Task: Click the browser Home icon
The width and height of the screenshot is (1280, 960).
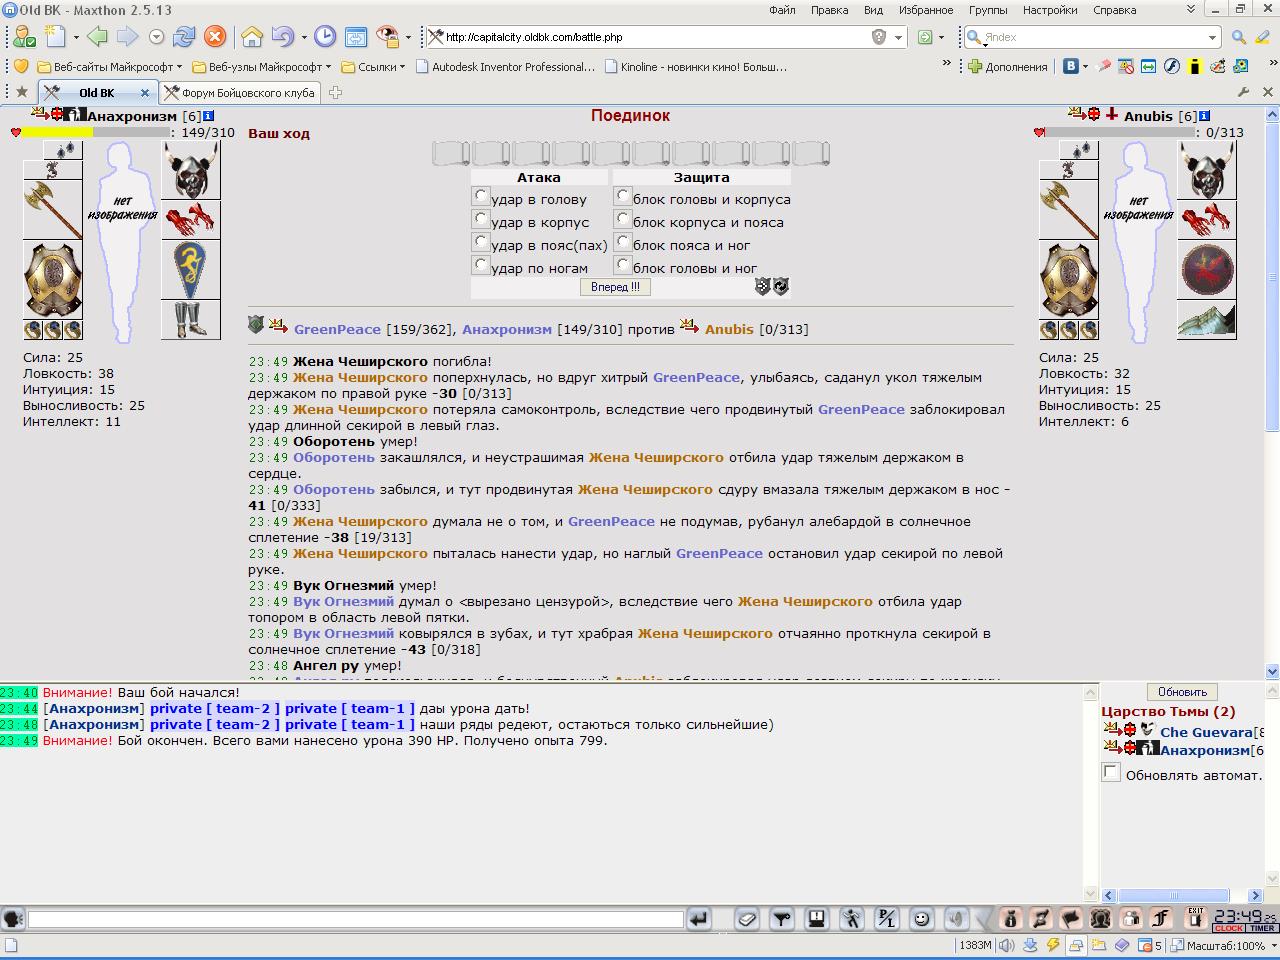Action: [x=252, y=37]
